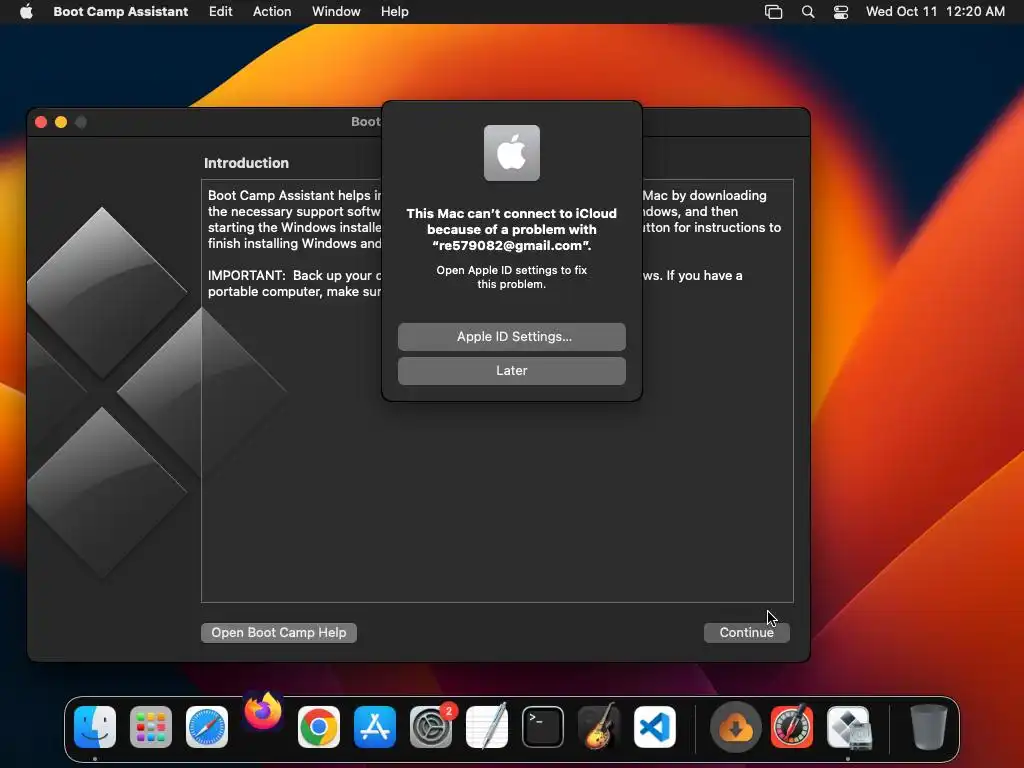Click the Apple logo in the iCloud dialog
Image resolution: width=1024 pixels, height=768 pixels.
pyautogui.click(x=511, y=153)
